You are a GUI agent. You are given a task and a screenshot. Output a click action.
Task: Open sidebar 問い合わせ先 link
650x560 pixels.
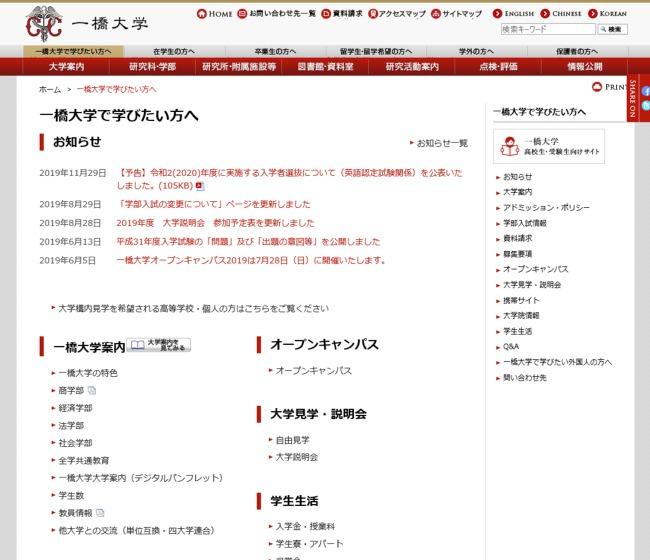tap(525, 378)
